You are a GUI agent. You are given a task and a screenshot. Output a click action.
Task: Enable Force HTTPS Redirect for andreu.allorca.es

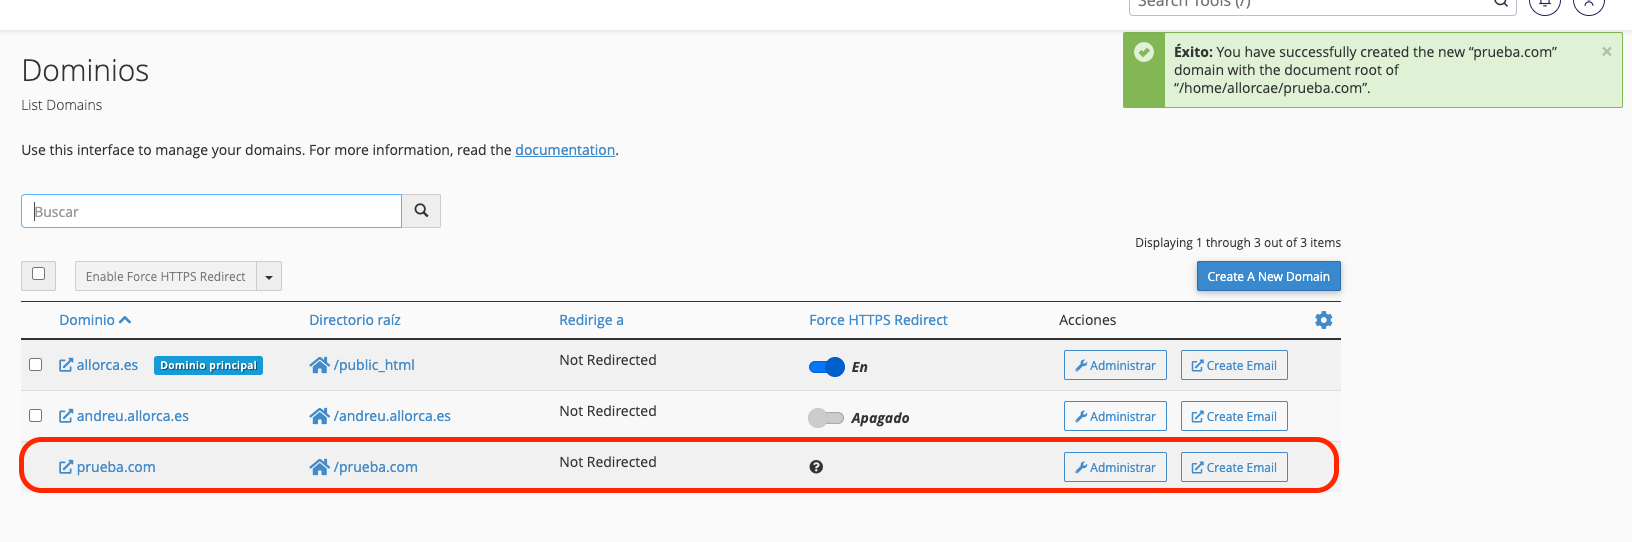[x=826, y=418]
